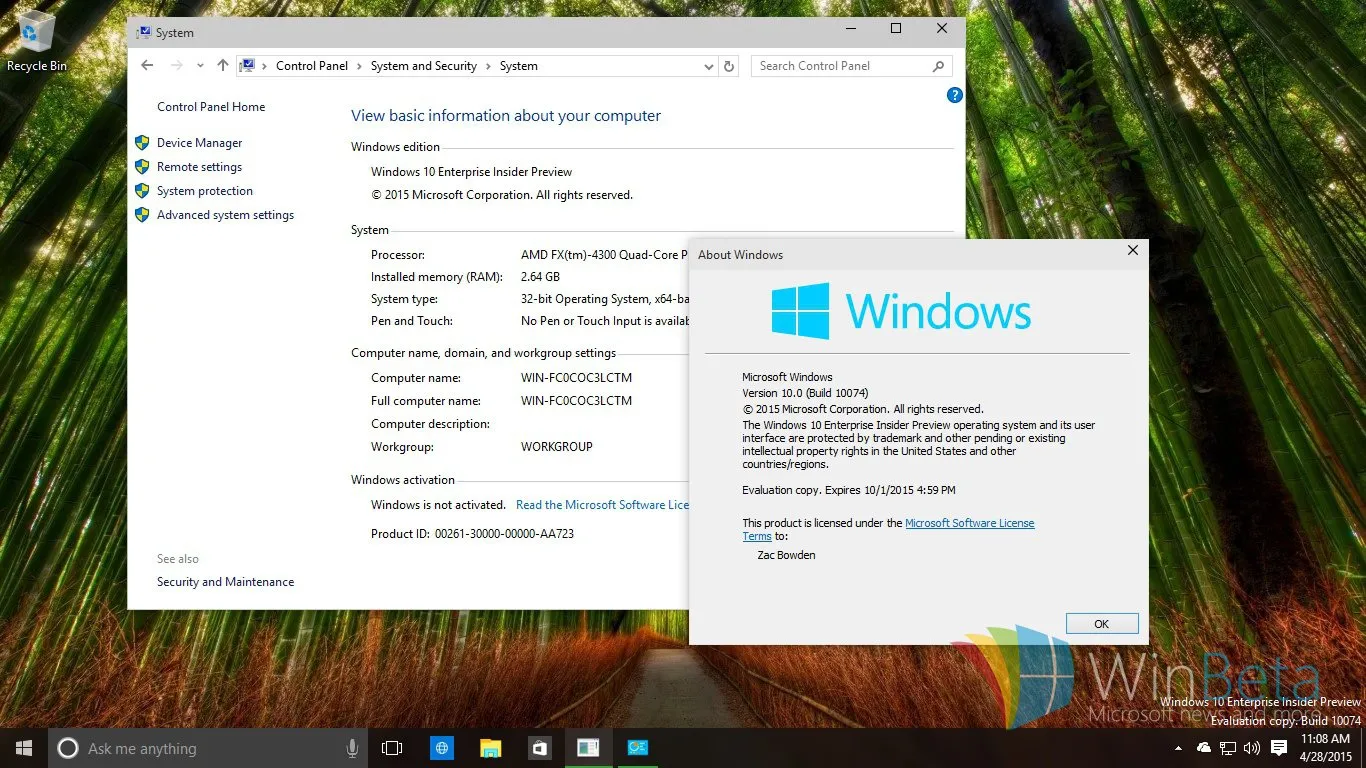The width and height of the screenshot is (1366, 768).
Task: Open the Store icon in taskbar
Action: [x=539, y=748]
